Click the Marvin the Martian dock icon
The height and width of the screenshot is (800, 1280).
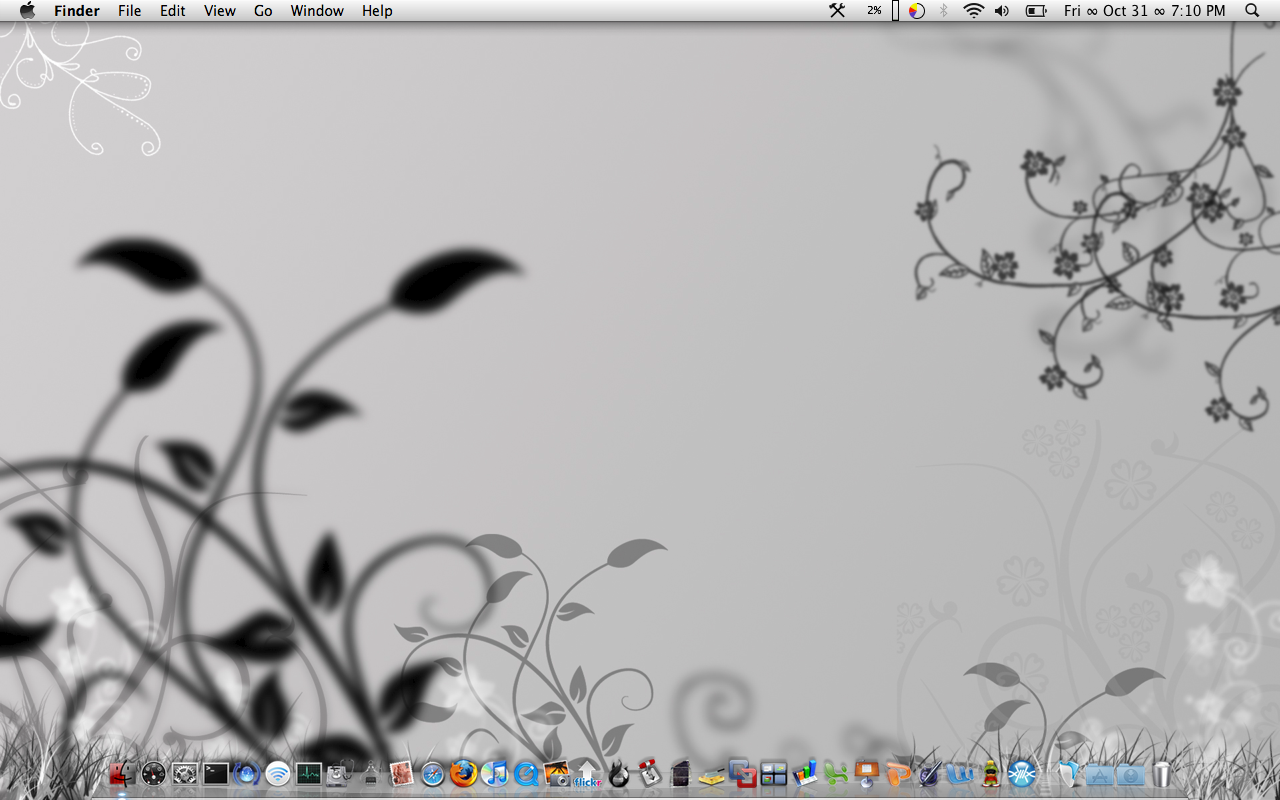[x=991, y=773]
